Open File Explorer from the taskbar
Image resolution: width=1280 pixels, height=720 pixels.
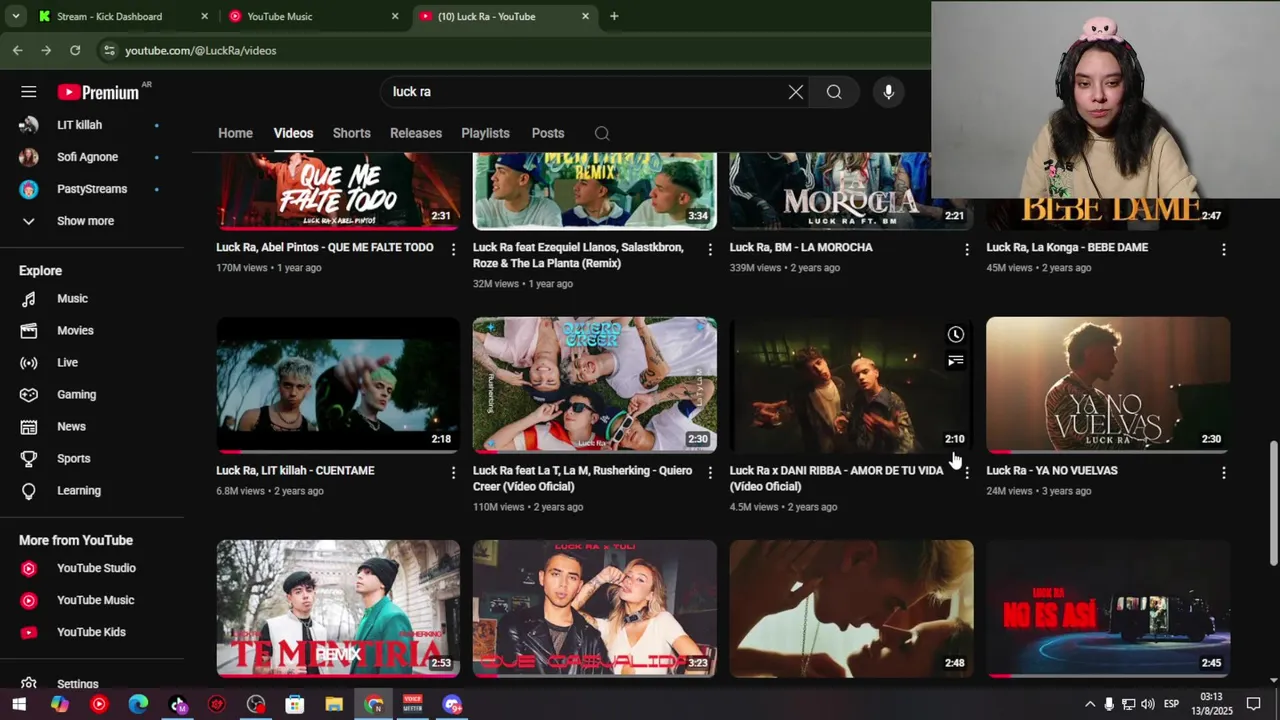pos(334,704)
